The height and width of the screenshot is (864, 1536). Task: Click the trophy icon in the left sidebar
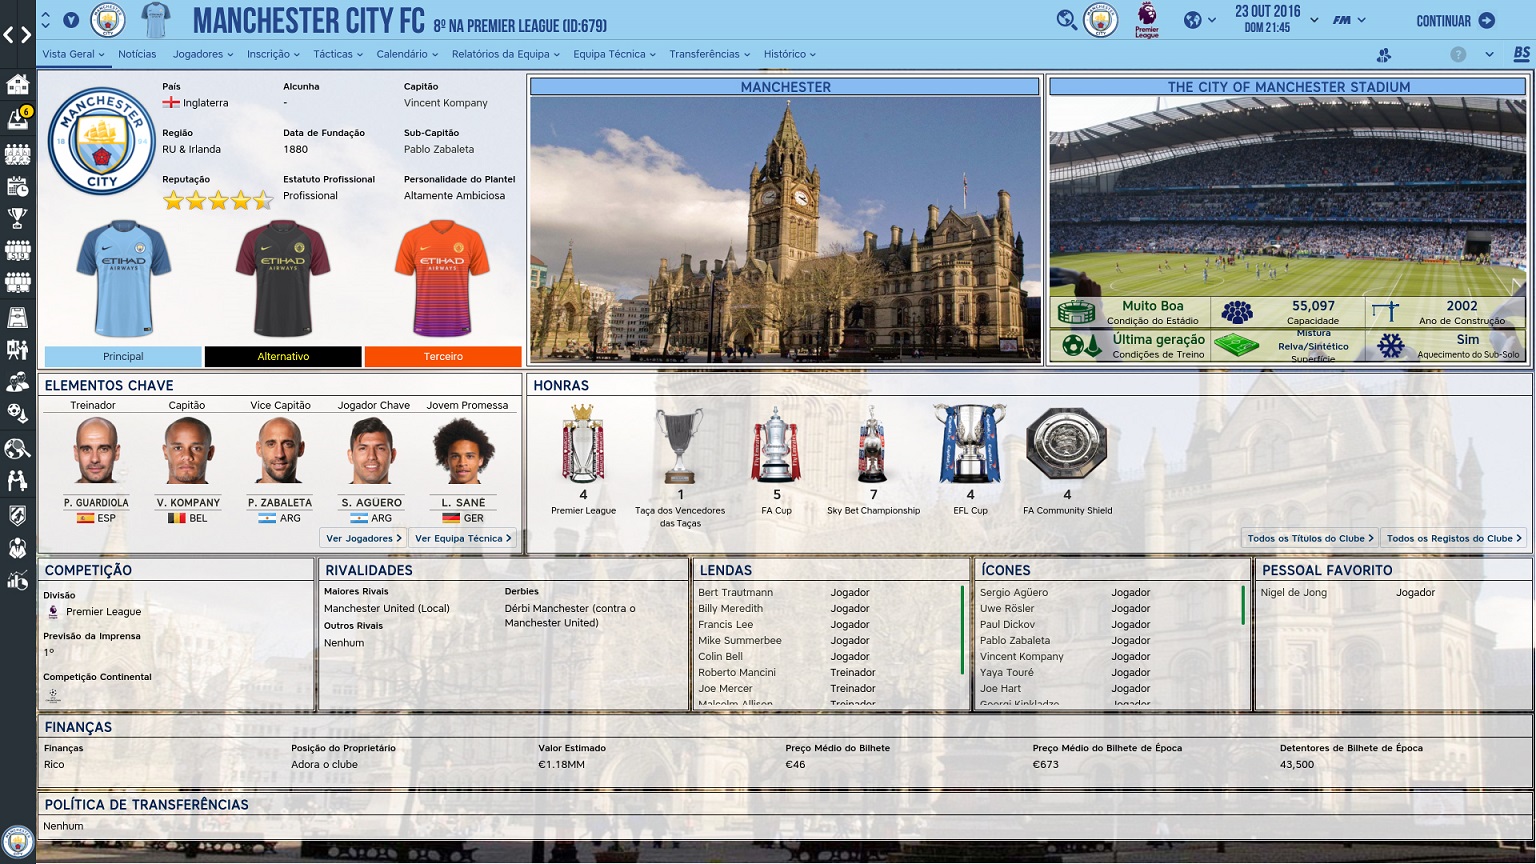pos(17,217)
